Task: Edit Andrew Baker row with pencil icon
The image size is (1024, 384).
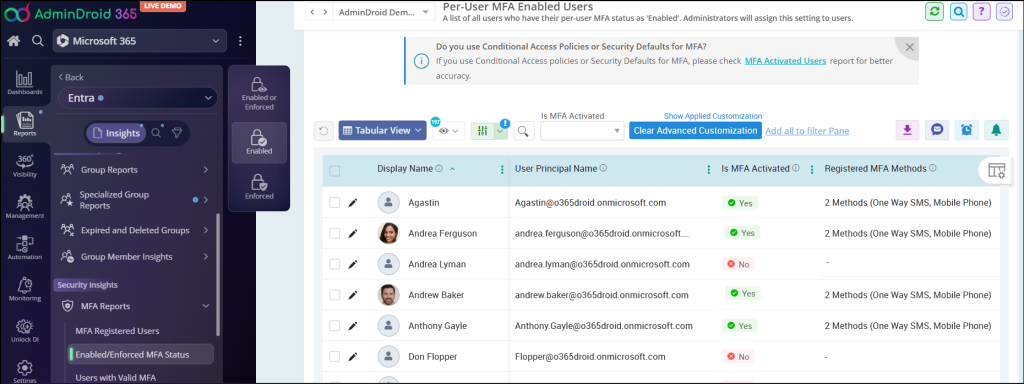Action: 353,295
